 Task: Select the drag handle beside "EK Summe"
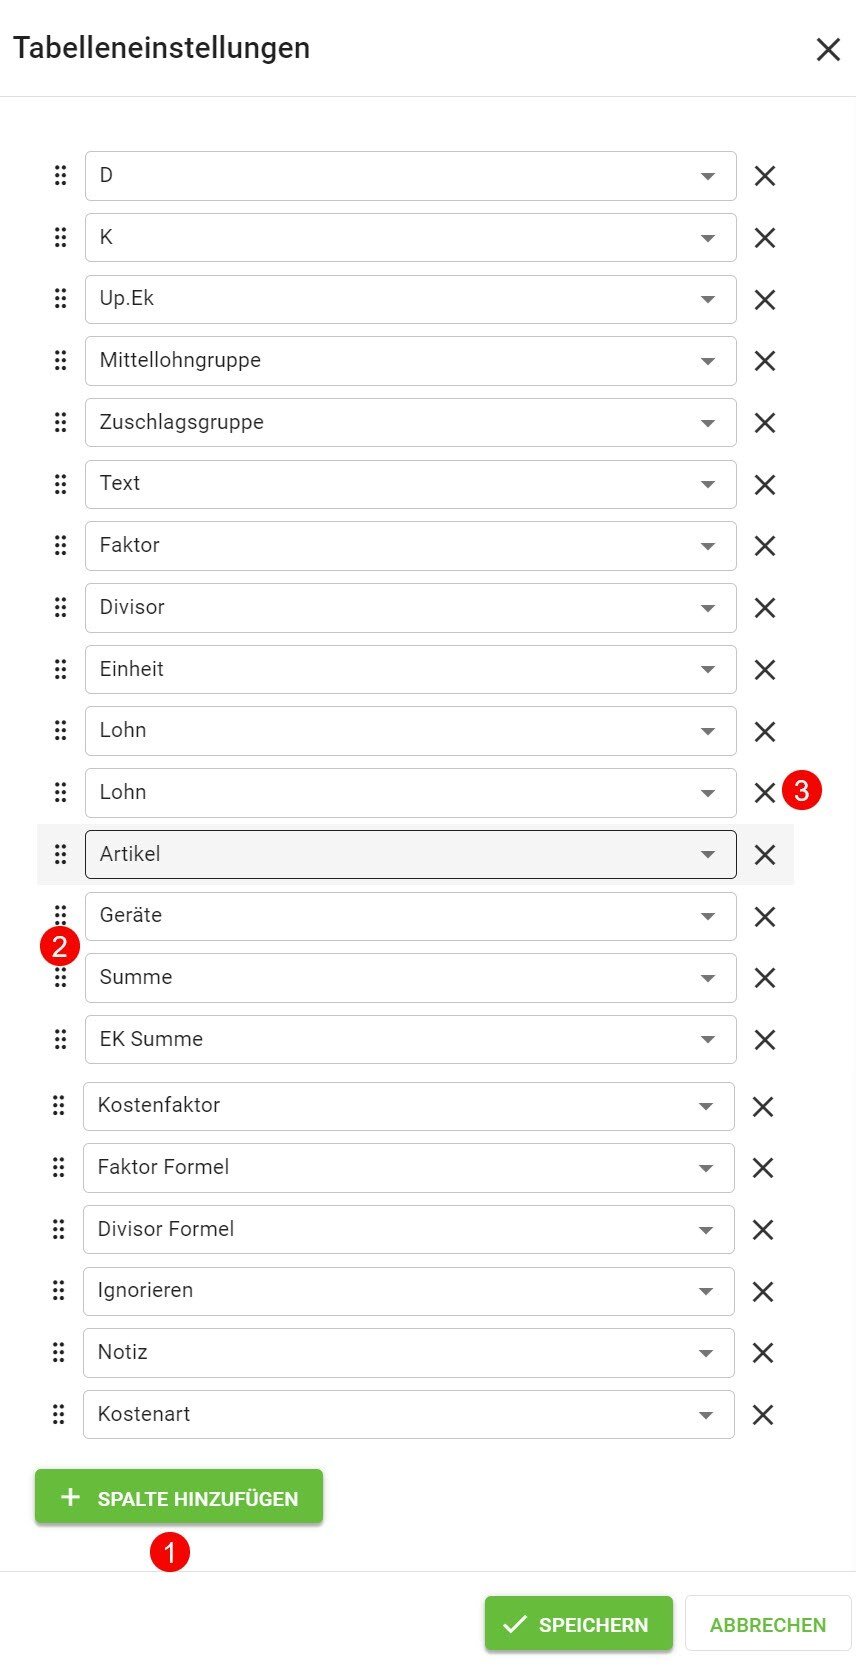tap(58, 1039)
